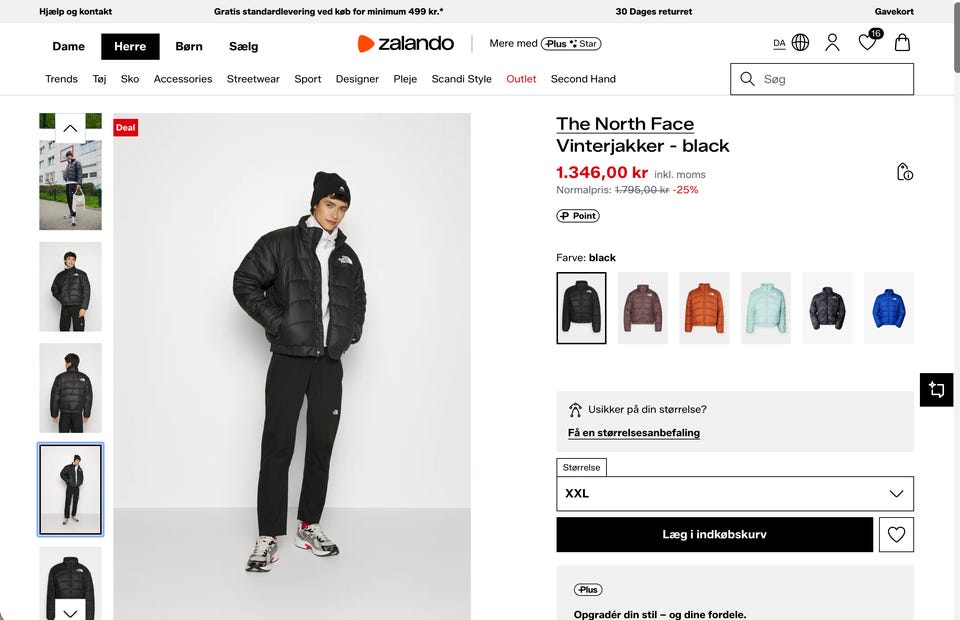
Task: Open the Streetwear menu item
Action: click(253, 79)
